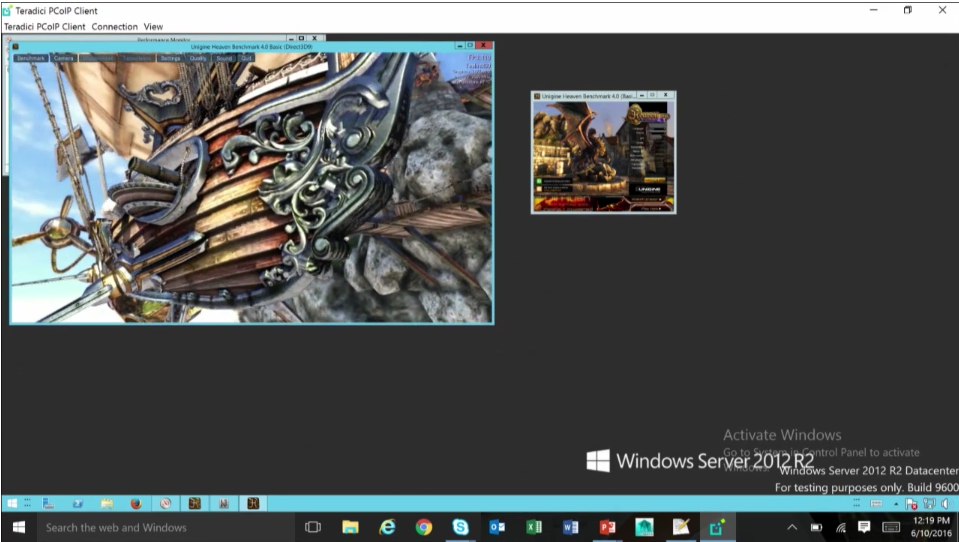Open Word from the local taskbar
959x542 pixels.
[x=571, y=527]
